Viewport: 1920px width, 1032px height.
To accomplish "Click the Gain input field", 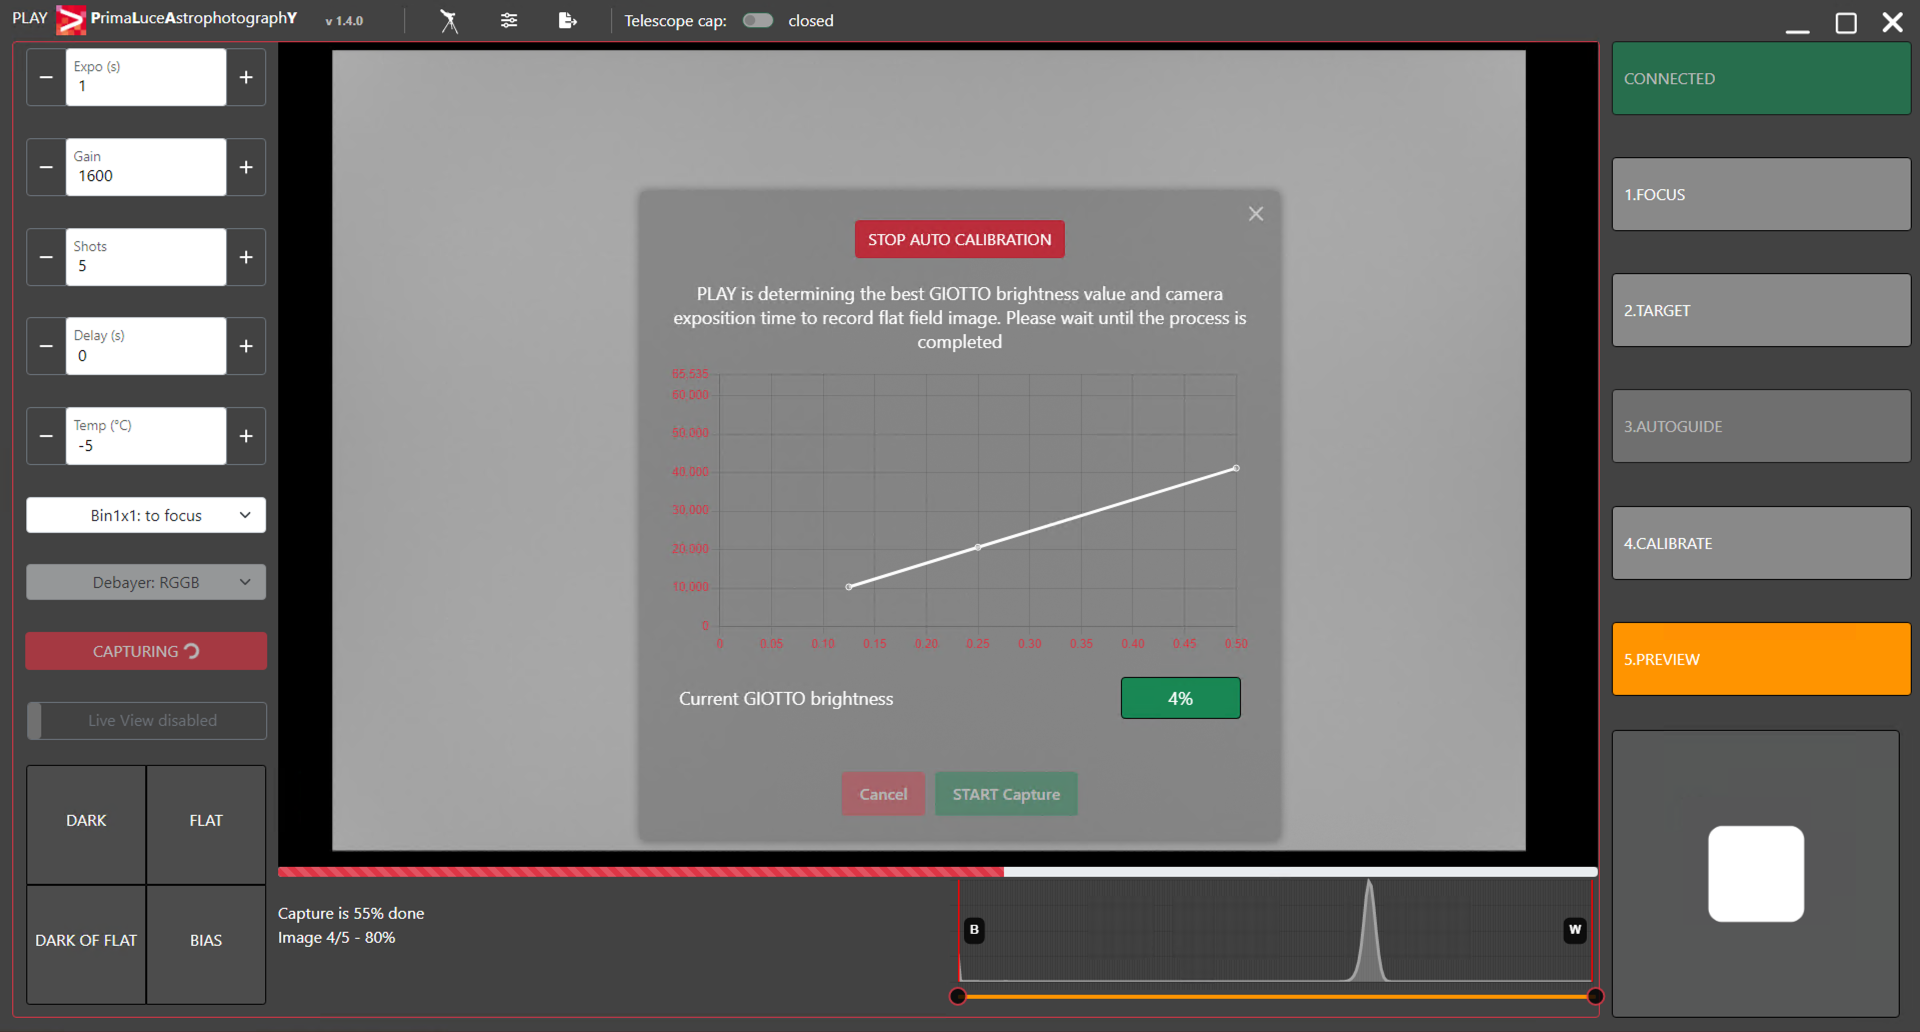I will point(146,167).
